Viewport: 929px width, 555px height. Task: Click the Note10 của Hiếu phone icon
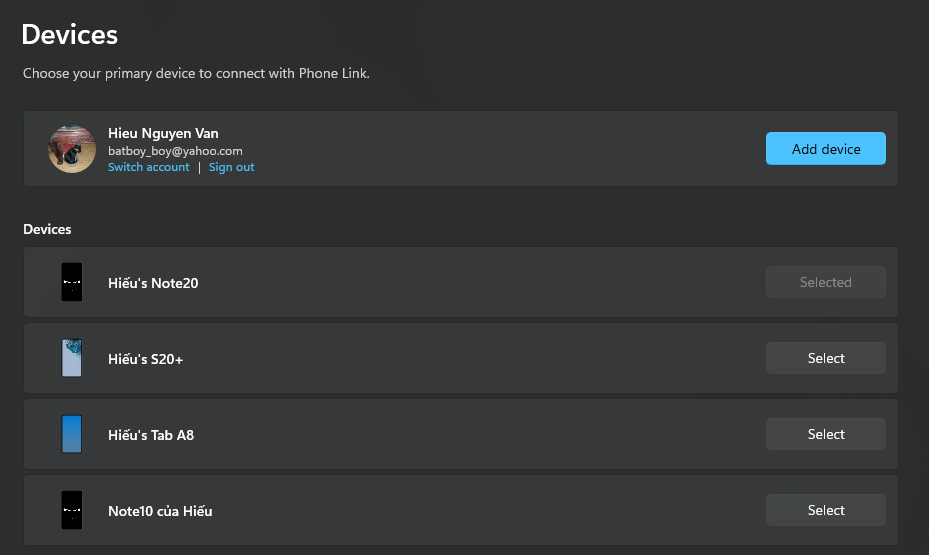[72, 509]
